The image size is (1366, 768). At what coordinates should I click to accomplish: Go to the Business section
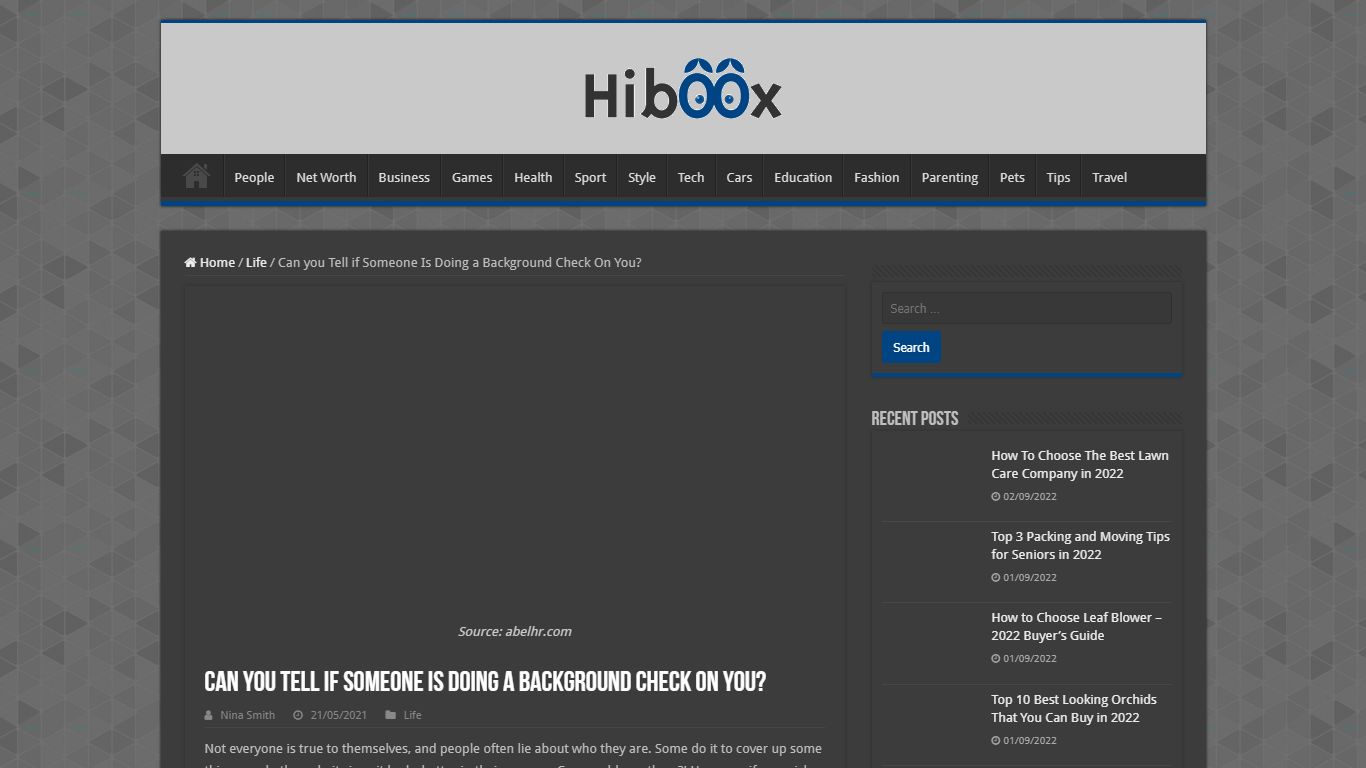click(x=404, y=177)
